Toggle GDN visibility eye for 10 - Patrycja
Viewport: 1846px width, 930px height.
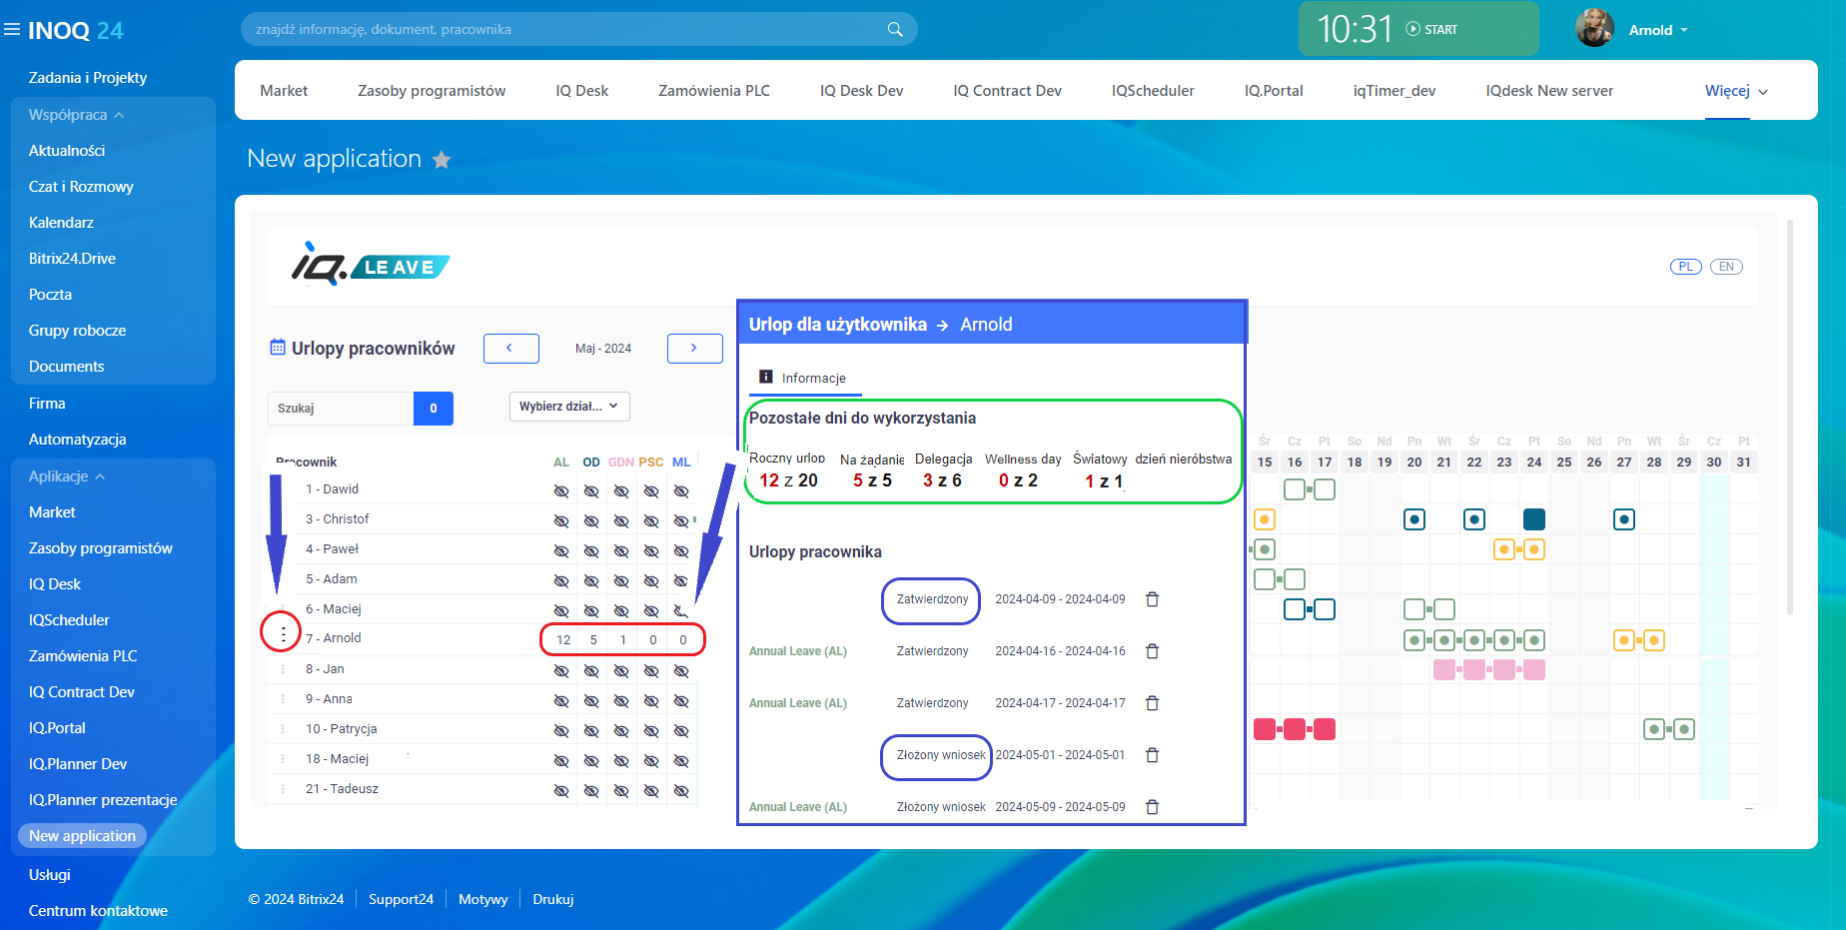click(621, 731)
